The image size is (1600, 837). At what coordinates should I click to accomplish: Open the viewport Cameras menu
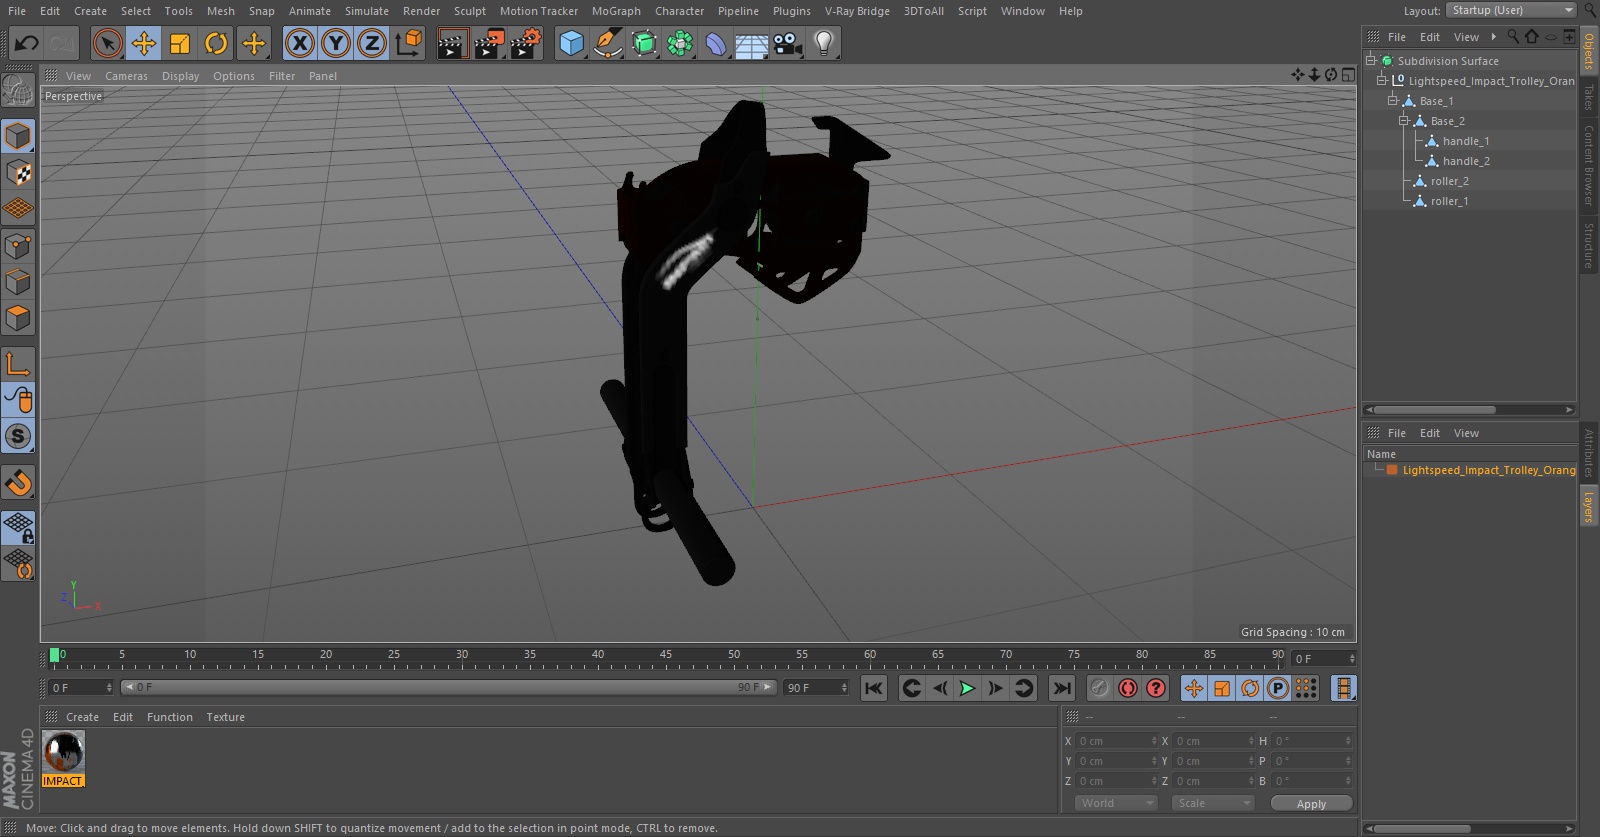126,76
